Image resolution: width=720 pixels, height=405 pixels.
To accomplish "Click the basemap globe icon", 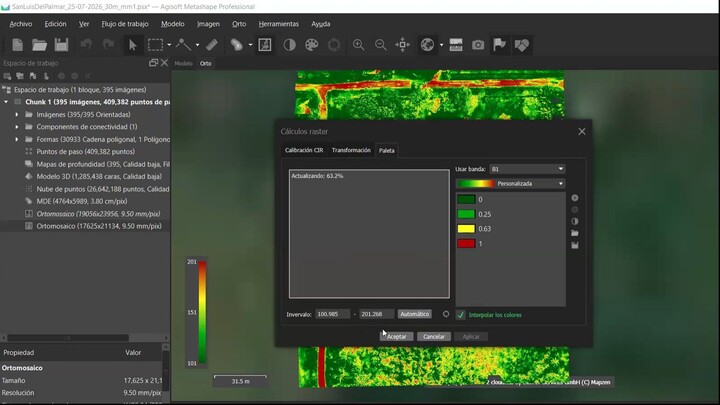I will click(427, 45).
